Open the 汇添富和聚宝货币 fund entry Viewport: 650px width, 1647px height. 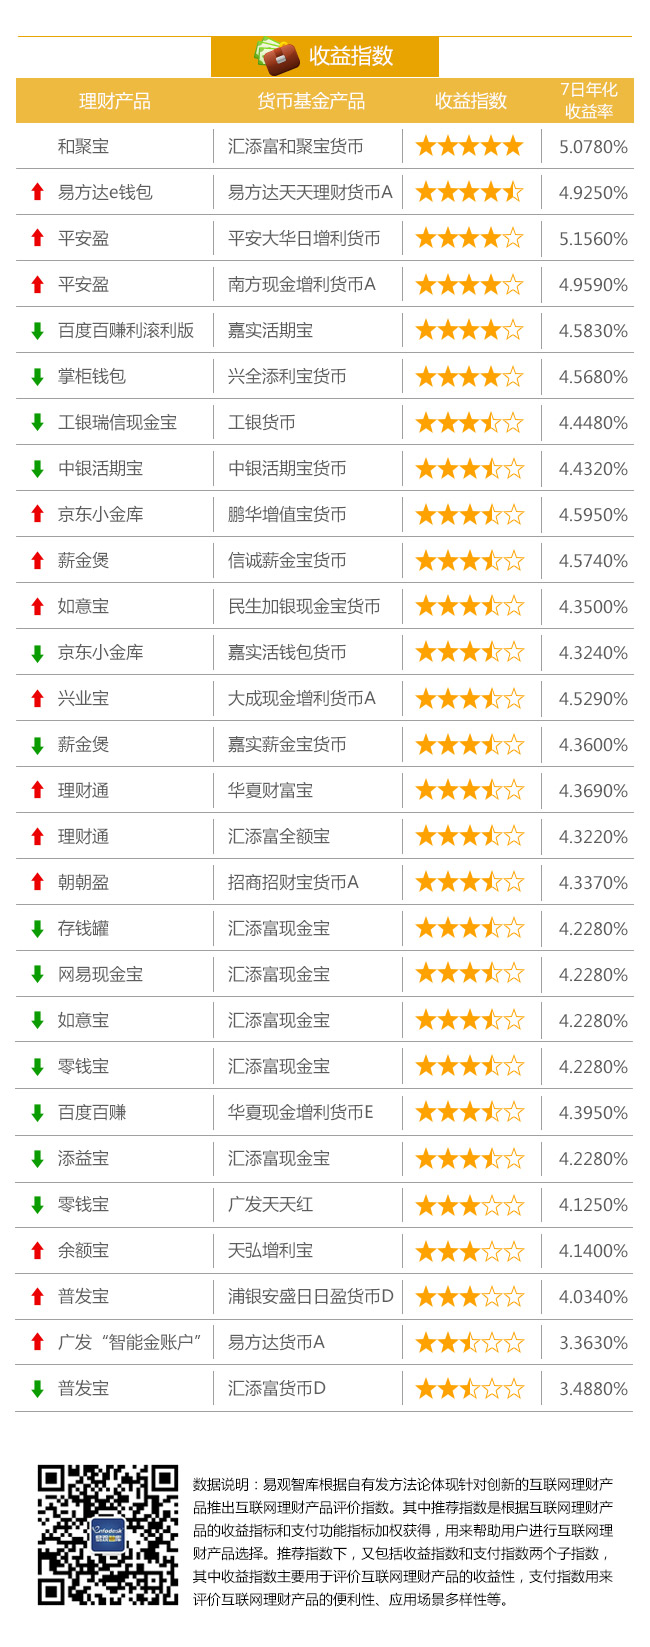pos(296,146)
